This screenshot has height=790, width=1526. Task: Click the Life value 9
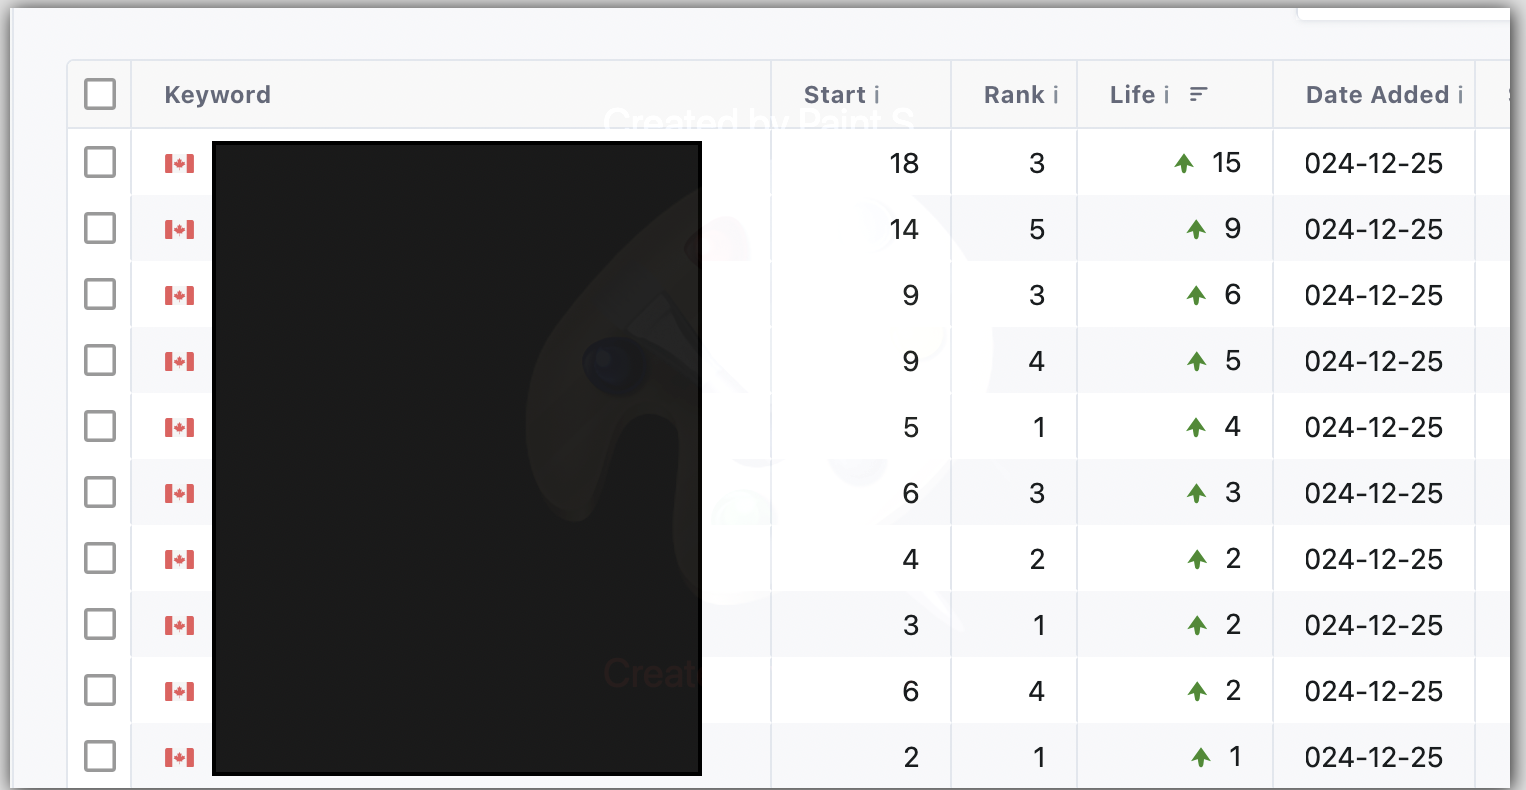[x=1233, y=229]
